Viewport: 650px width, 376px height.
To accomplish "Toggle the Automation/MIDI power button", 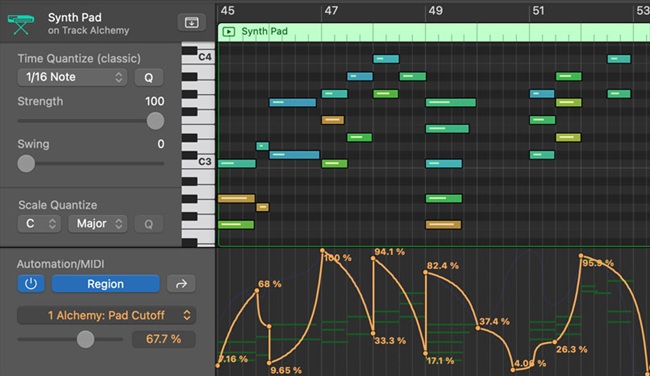I will 31,284.
